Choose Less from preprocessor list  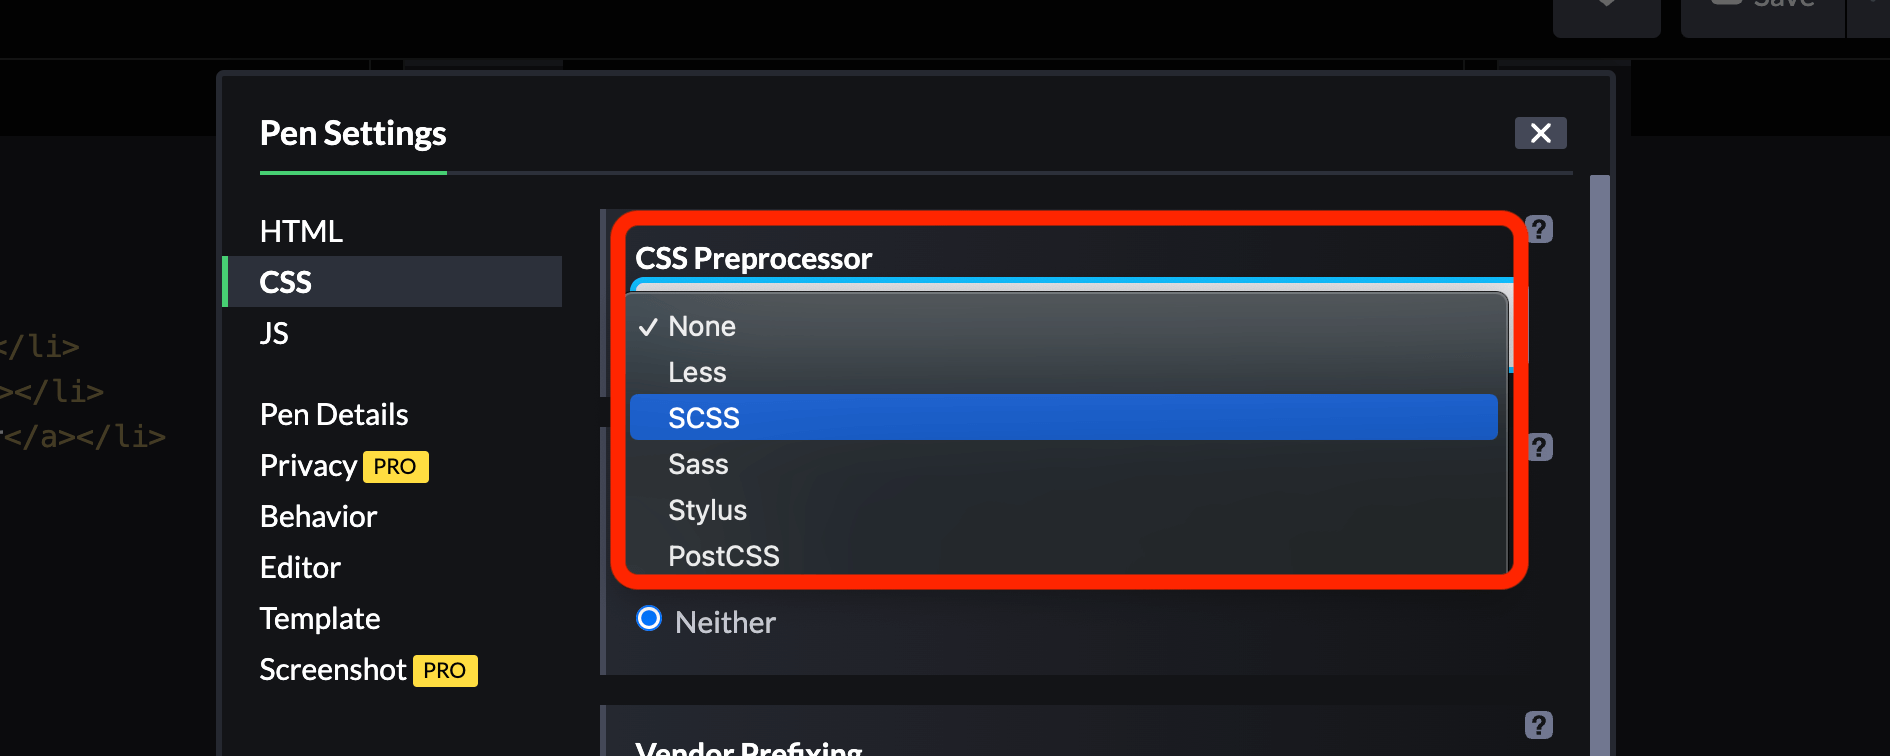(697, 373)
